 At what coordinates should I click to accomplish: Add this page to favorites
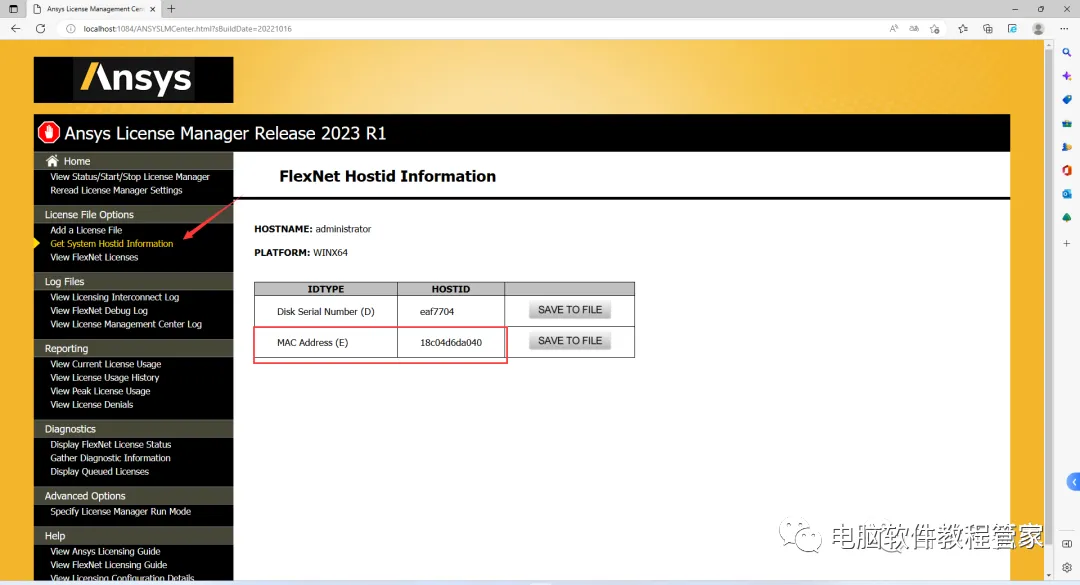point(935,29)
